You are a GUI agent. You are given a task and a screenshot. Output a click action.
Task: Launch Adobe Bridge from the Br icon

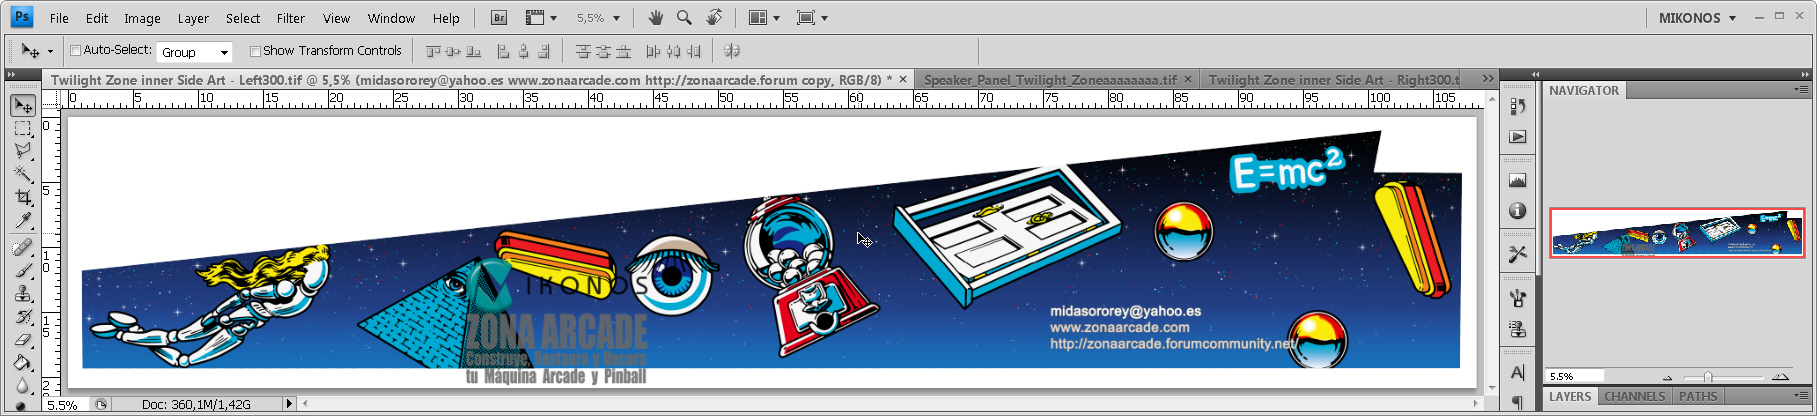499,18
